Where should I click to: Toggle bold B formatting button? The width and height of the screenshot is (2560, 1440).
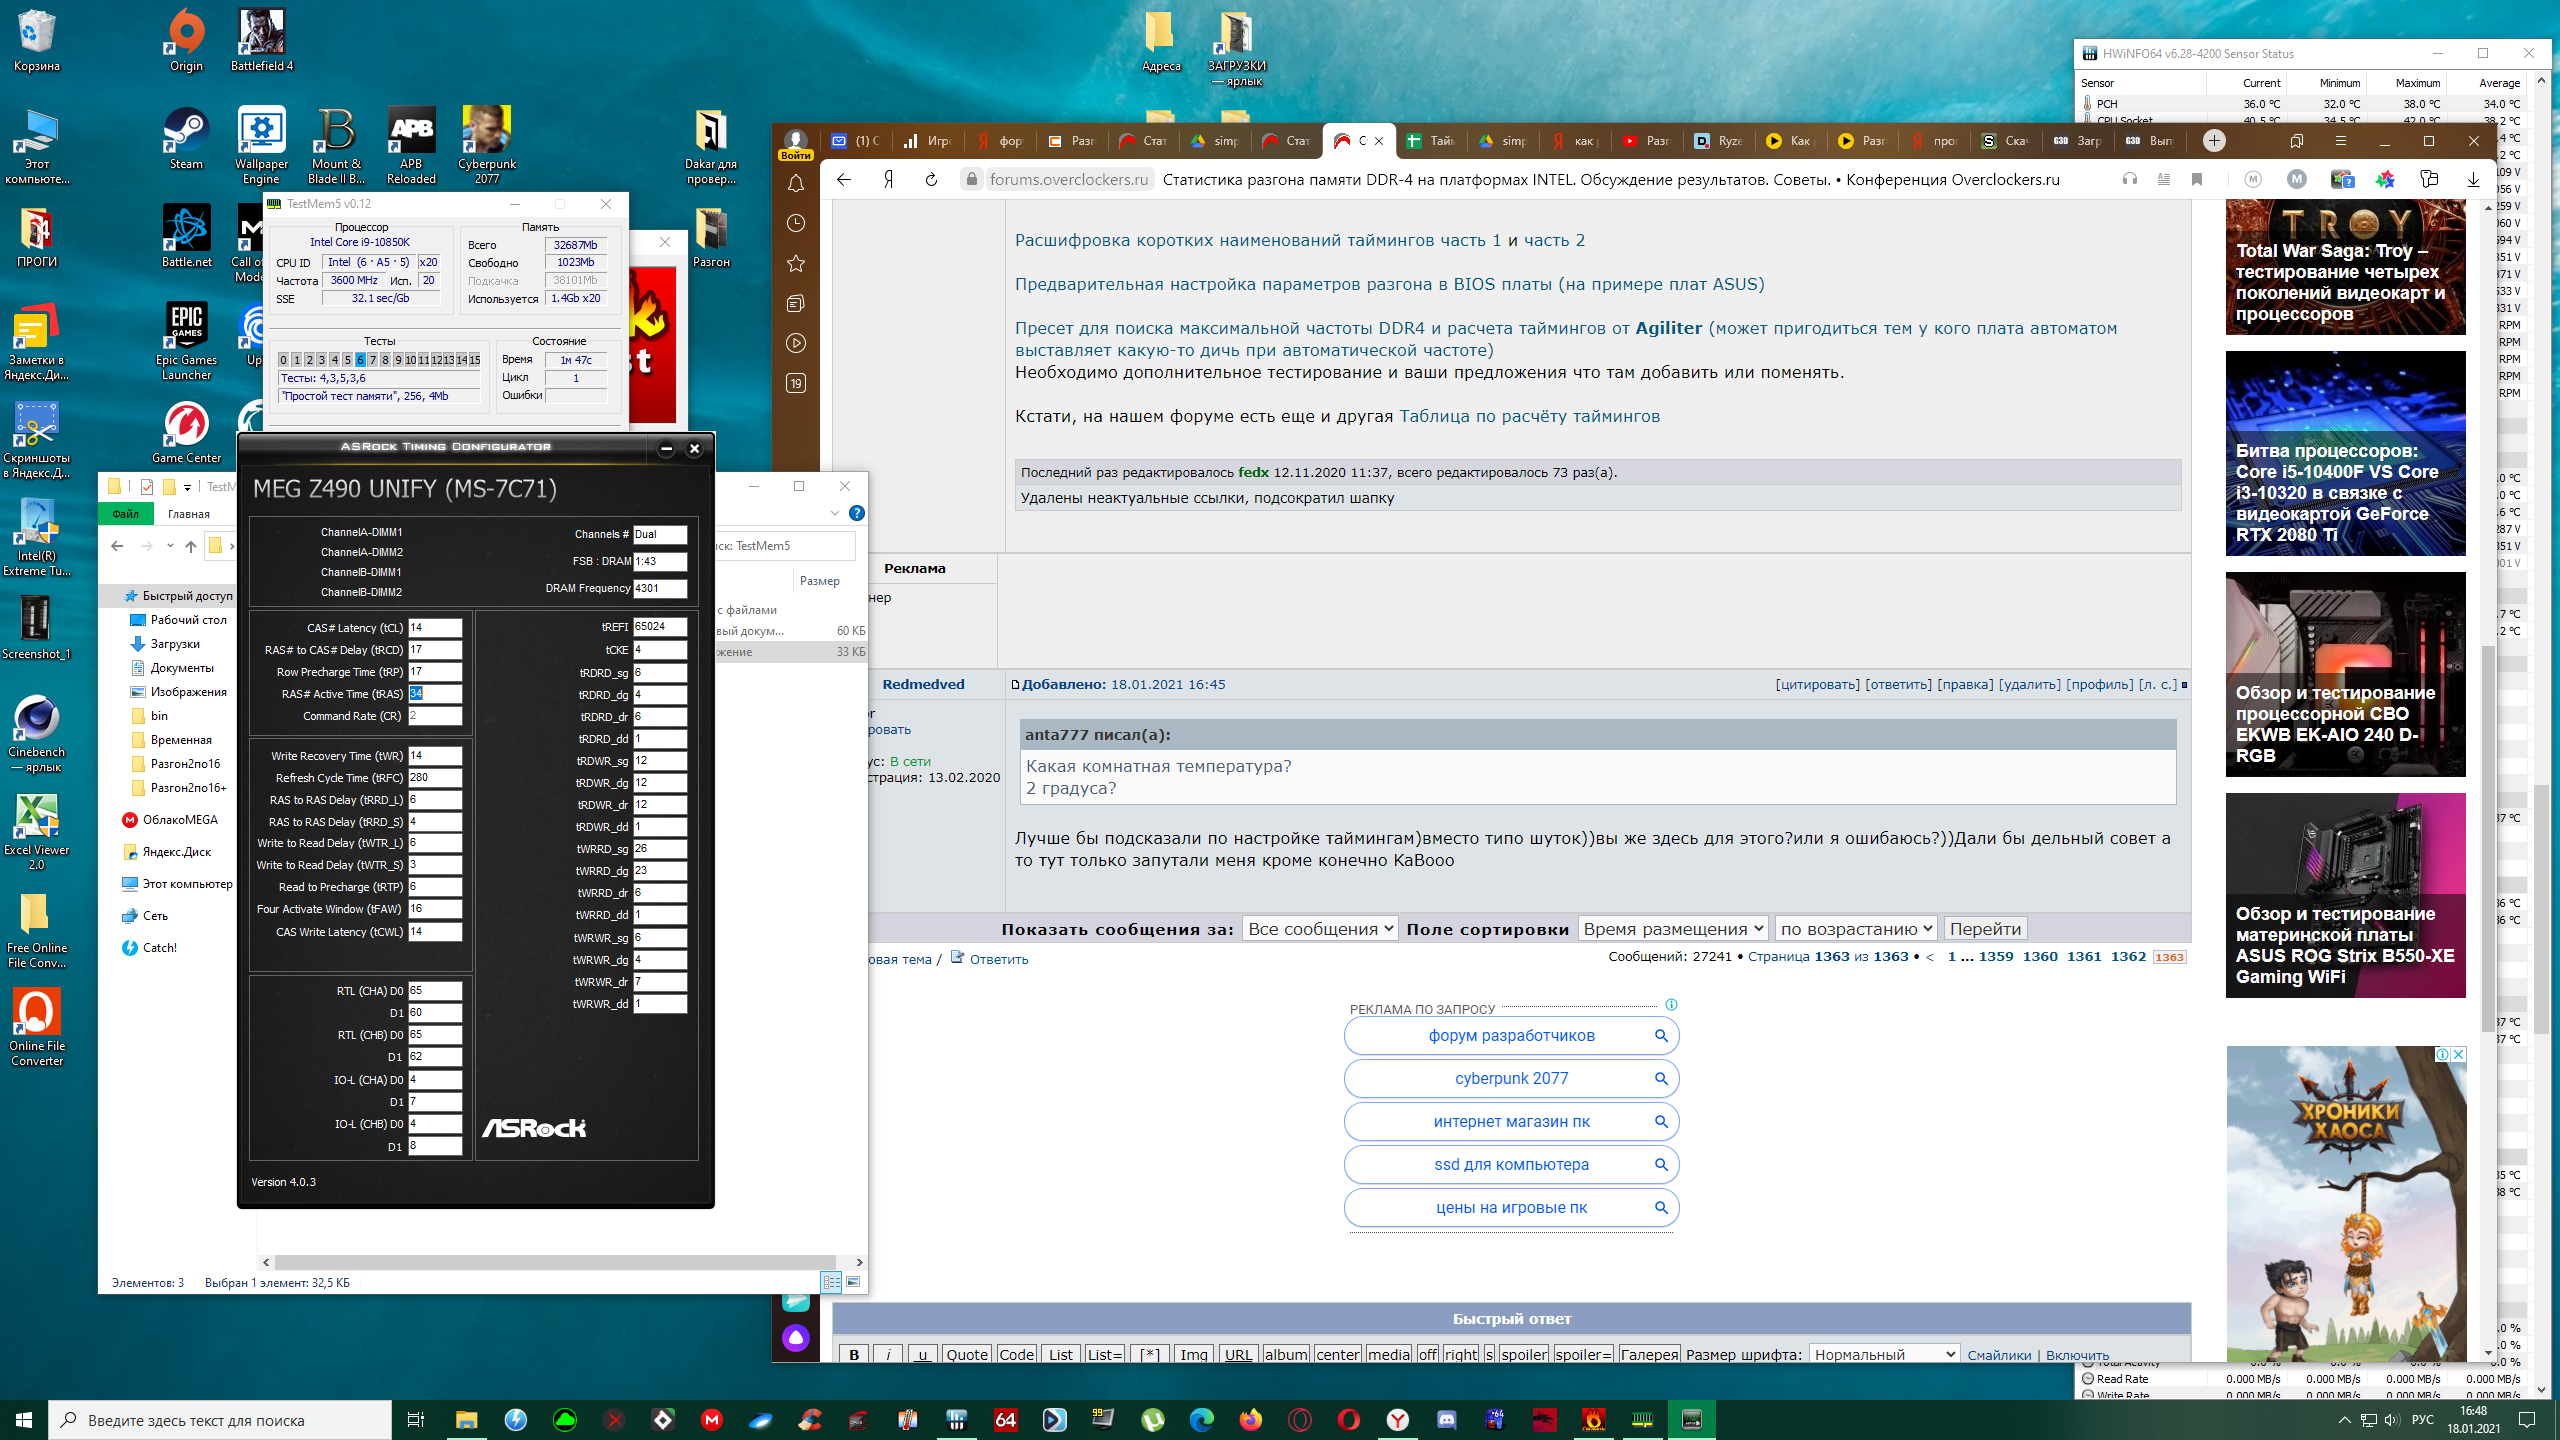(x=853, y=1354)
